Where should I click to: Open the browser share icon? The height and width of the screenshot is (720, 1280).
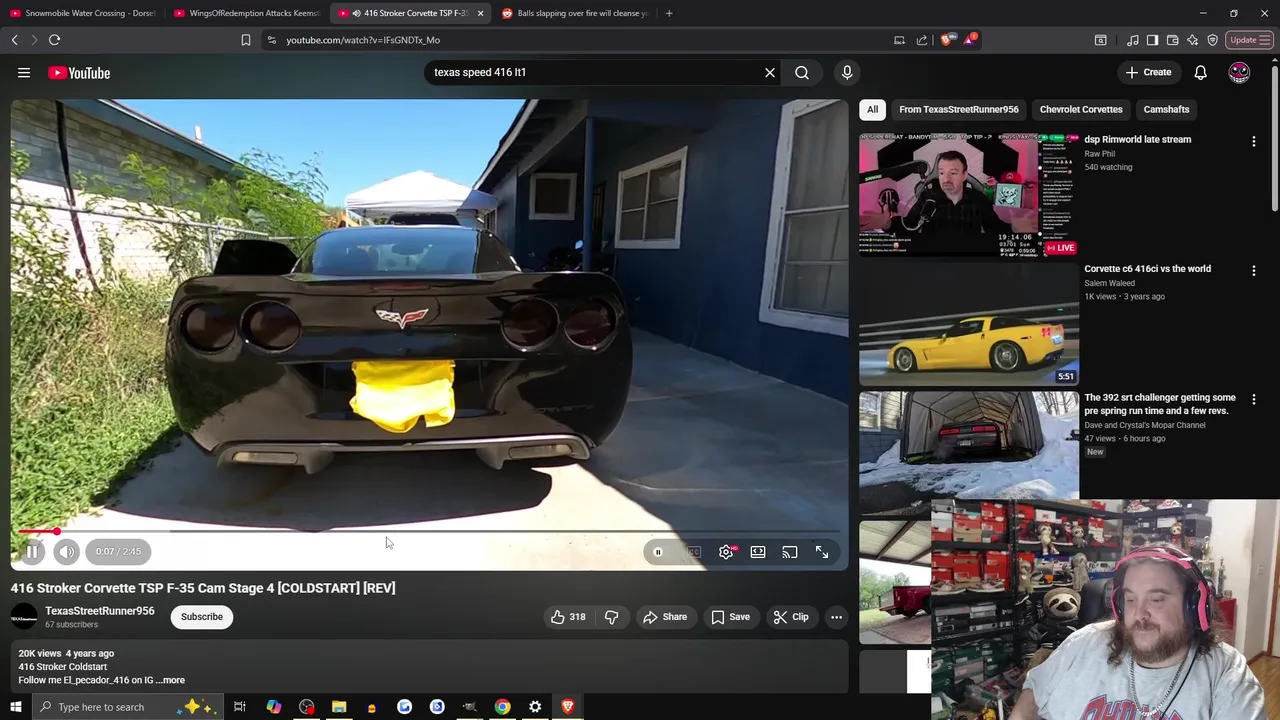[922, 40]
